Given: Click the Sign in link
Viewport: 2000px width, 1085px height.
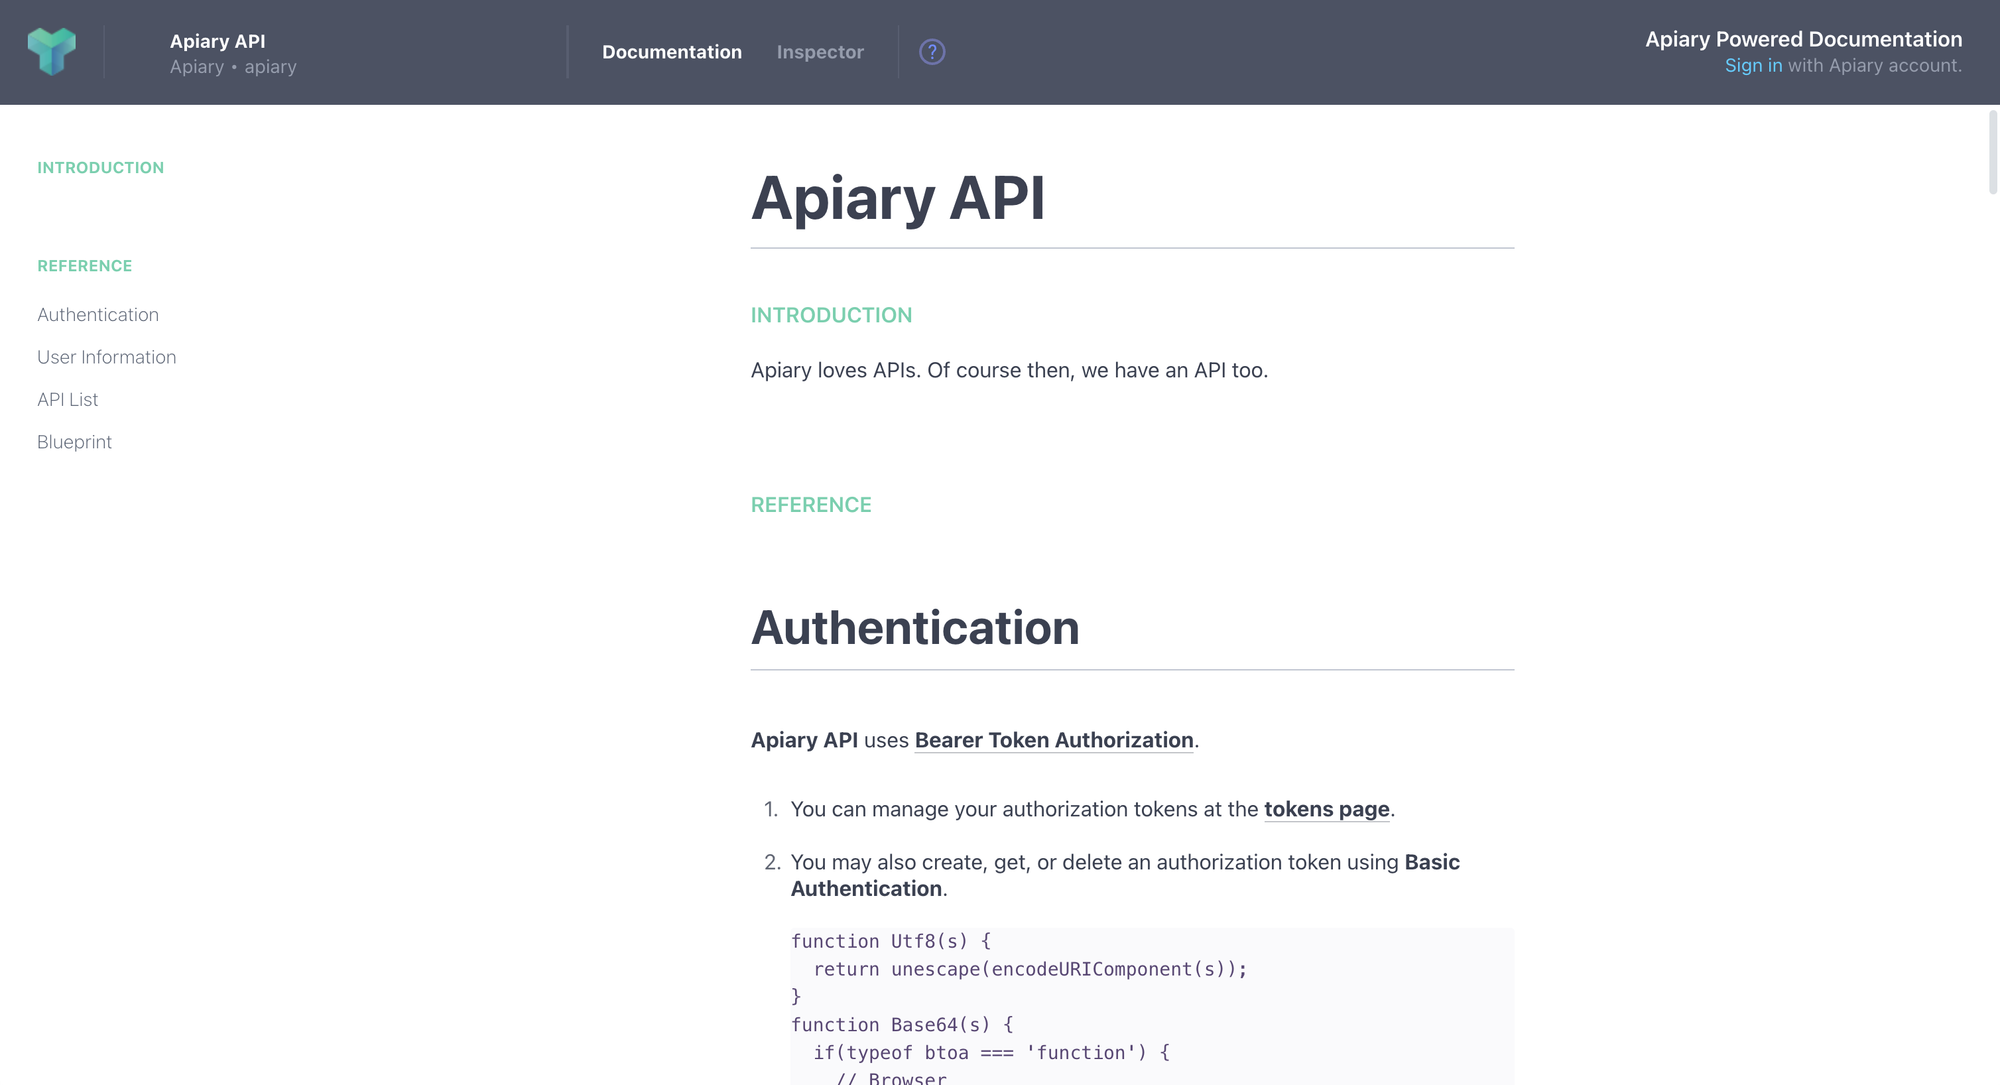Looking at the screenshot, I should pos(1753,65).
